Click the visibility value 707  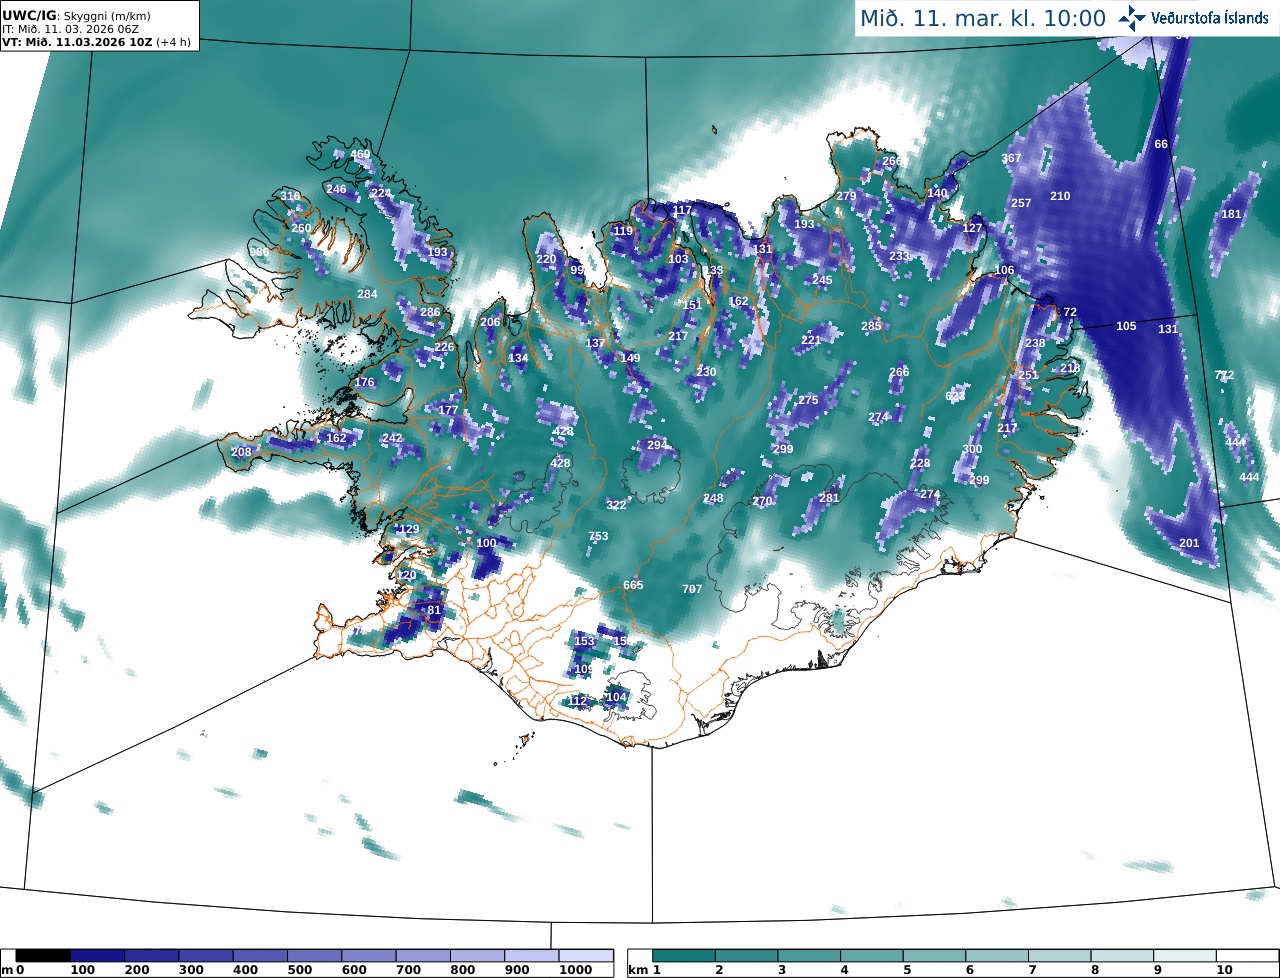point(692,589)
